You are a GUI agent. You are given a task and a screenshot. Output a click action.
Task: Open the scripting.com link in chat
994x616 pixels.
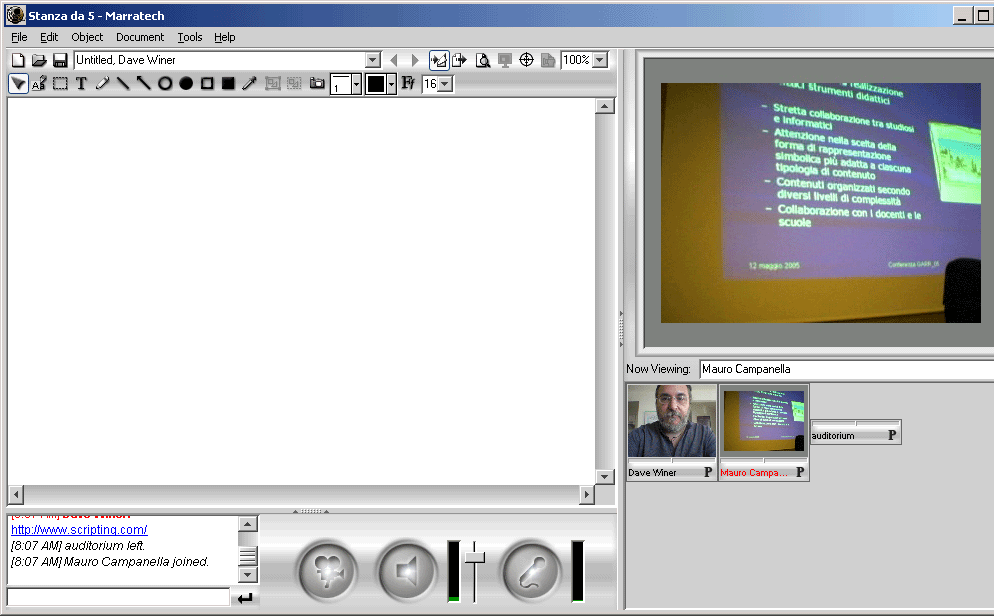click(x=79, y=529)
